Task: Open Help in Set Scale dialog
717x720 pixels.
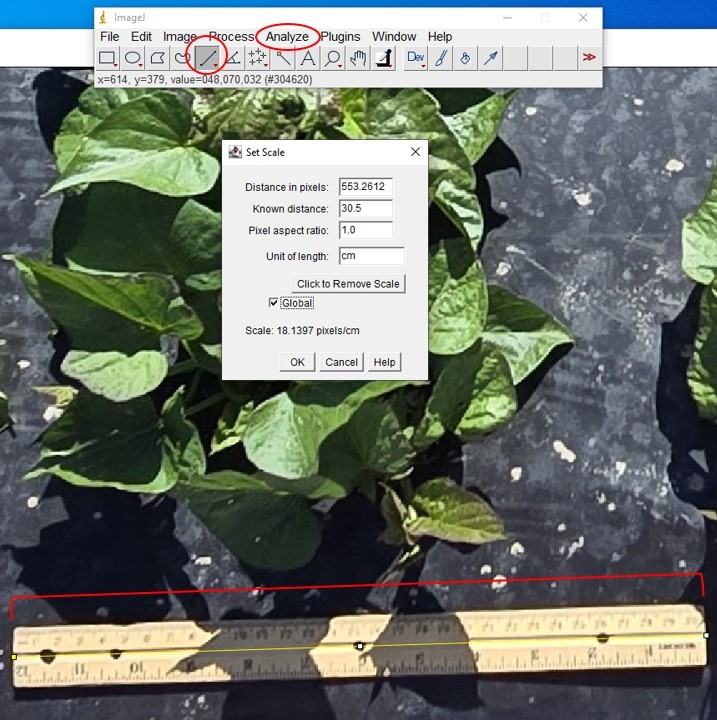Action: tap(384, 362)
